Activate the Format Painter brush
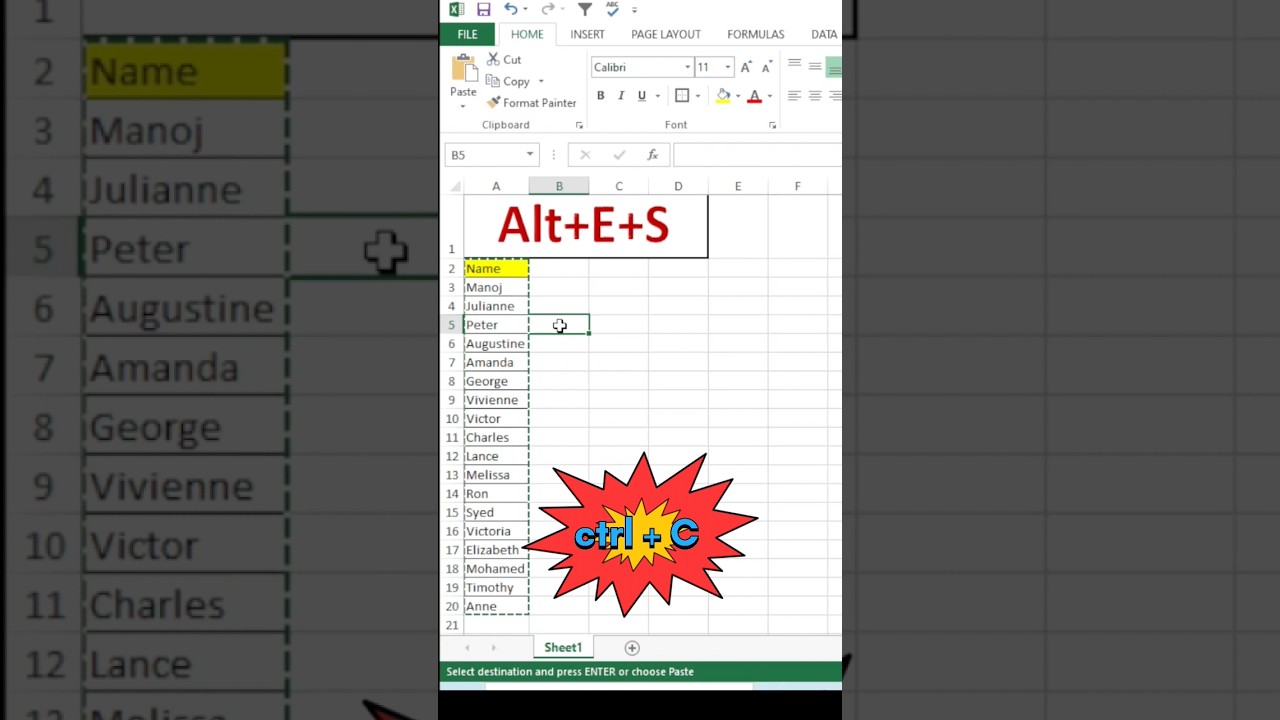Image resolution: width=1280 pixels, height=720 pixels. point(531,103)
